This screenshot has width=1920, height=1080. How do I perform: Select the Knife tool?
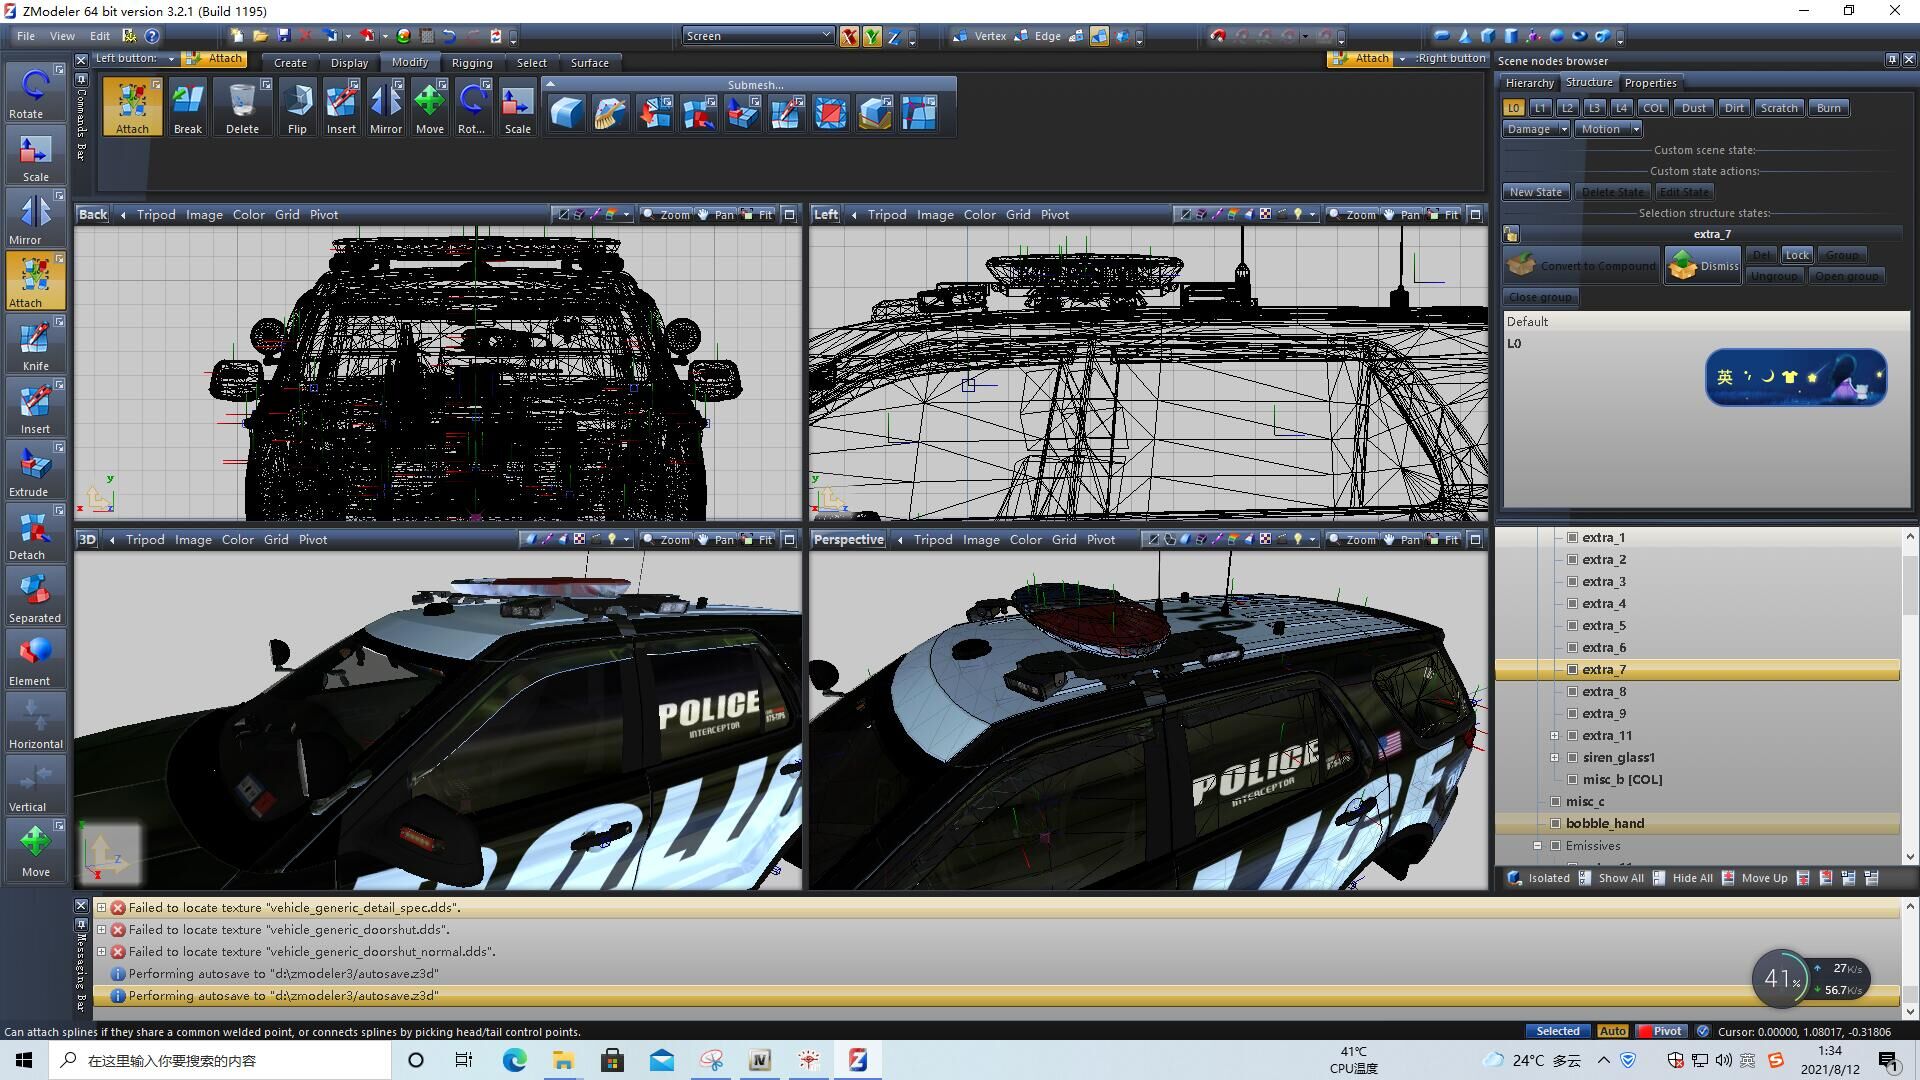click(35, 344)
